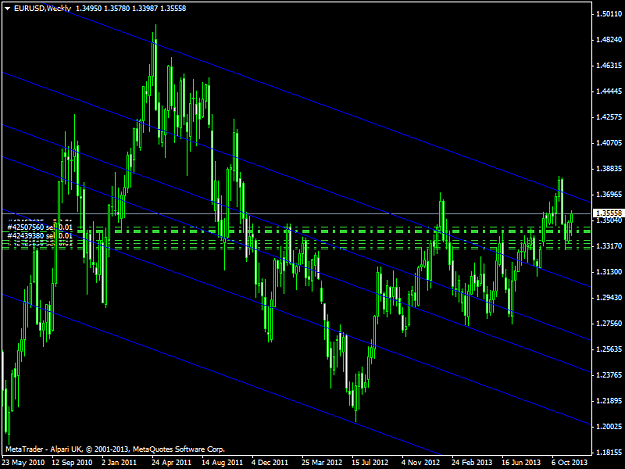Click the triangle arrow beside EURUSD,Weekly
Viewport: 625px width, 469px height.
[x=8, y=8]
